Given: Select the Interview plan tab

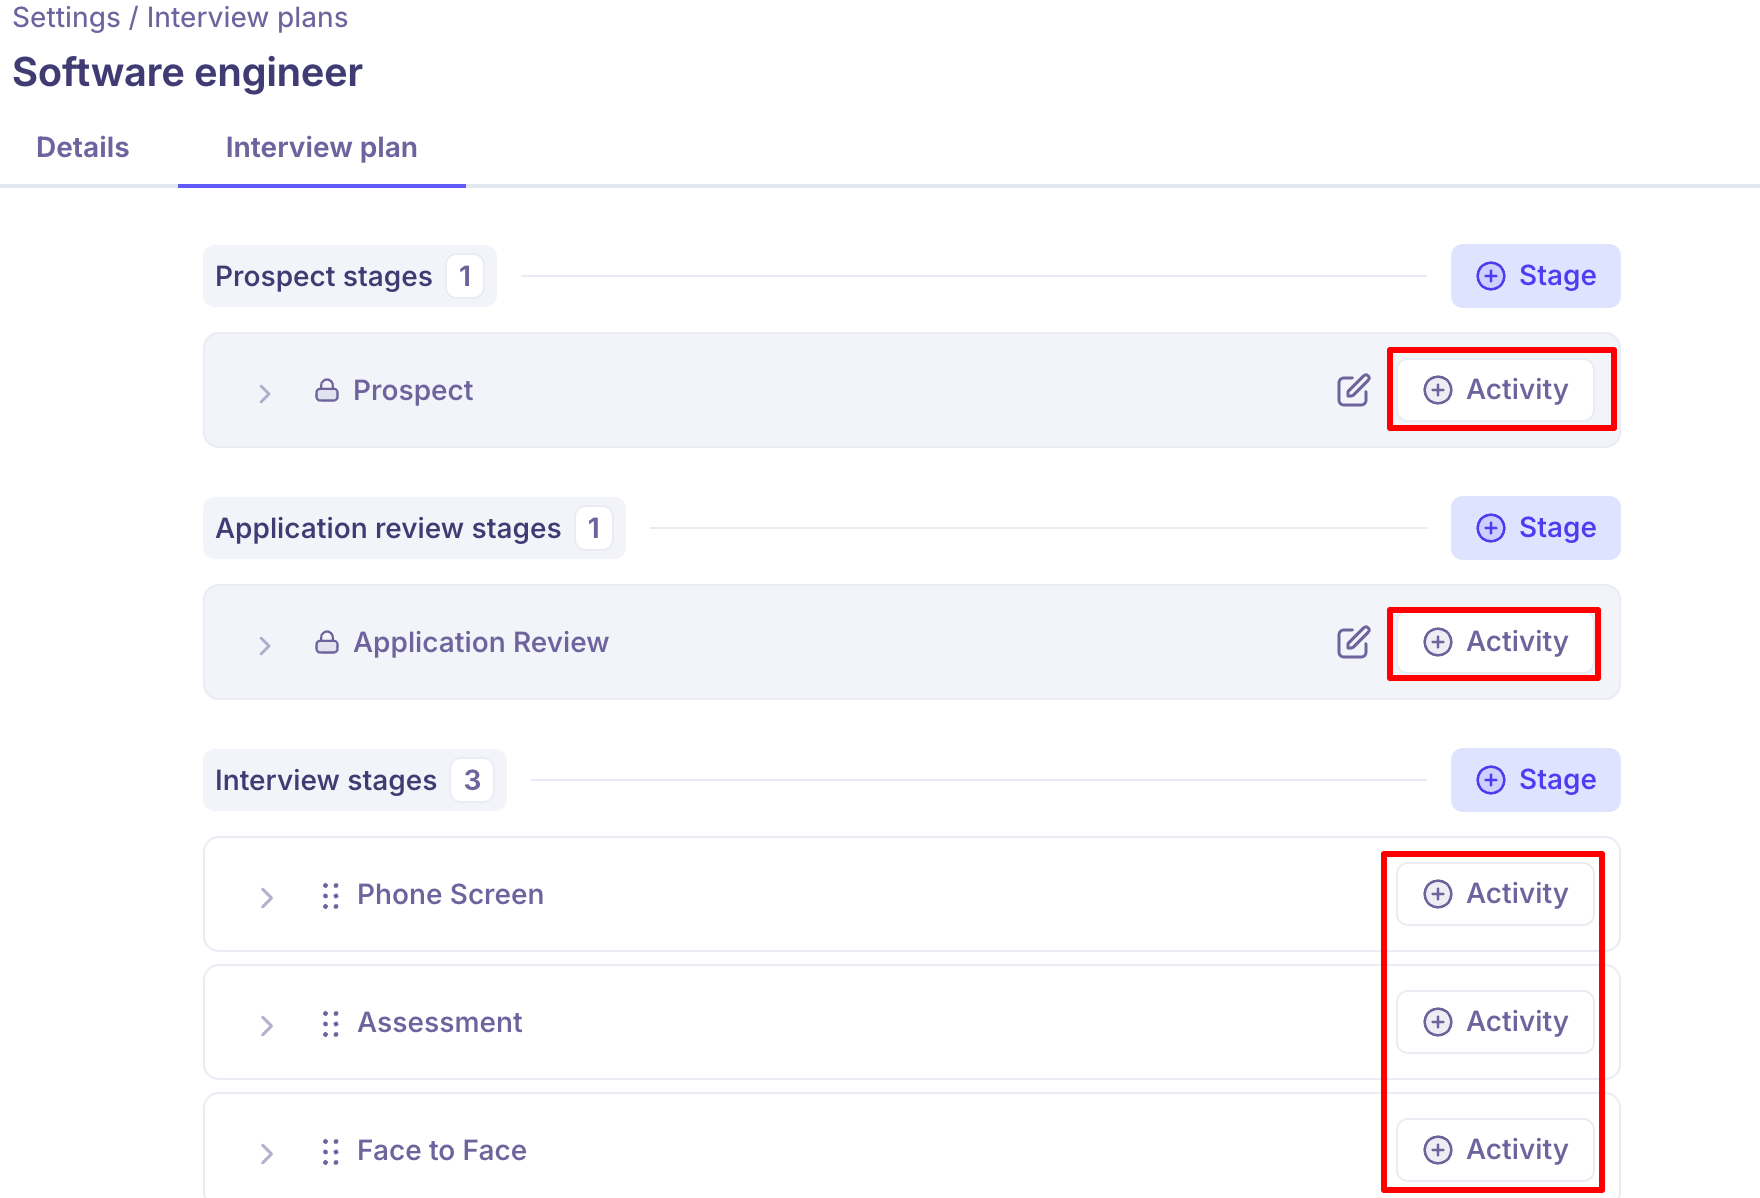Looking at the screenshot, I should click(321, 147).
